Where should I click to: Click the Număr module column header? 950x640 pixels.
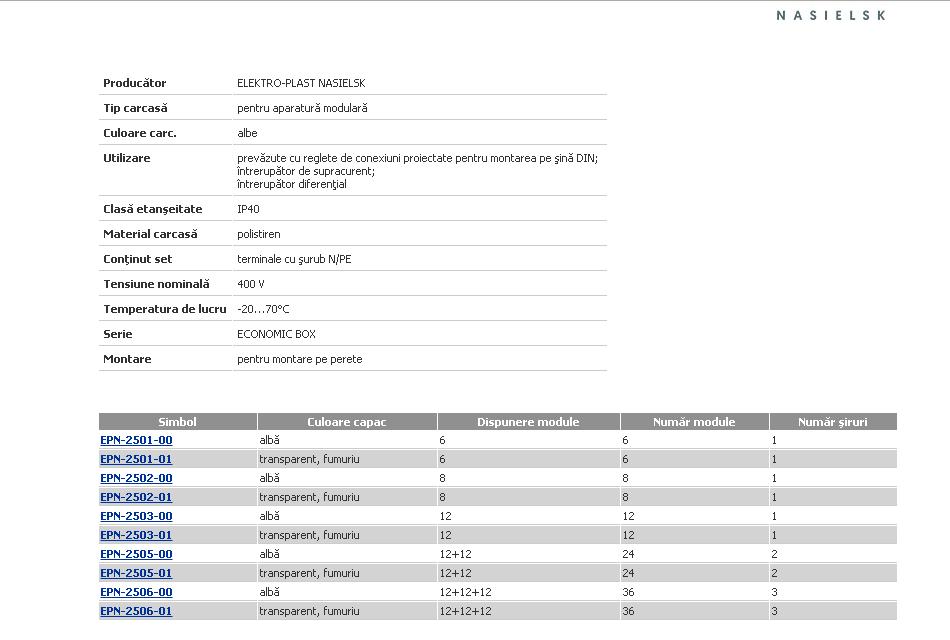(x=694, y=422)
